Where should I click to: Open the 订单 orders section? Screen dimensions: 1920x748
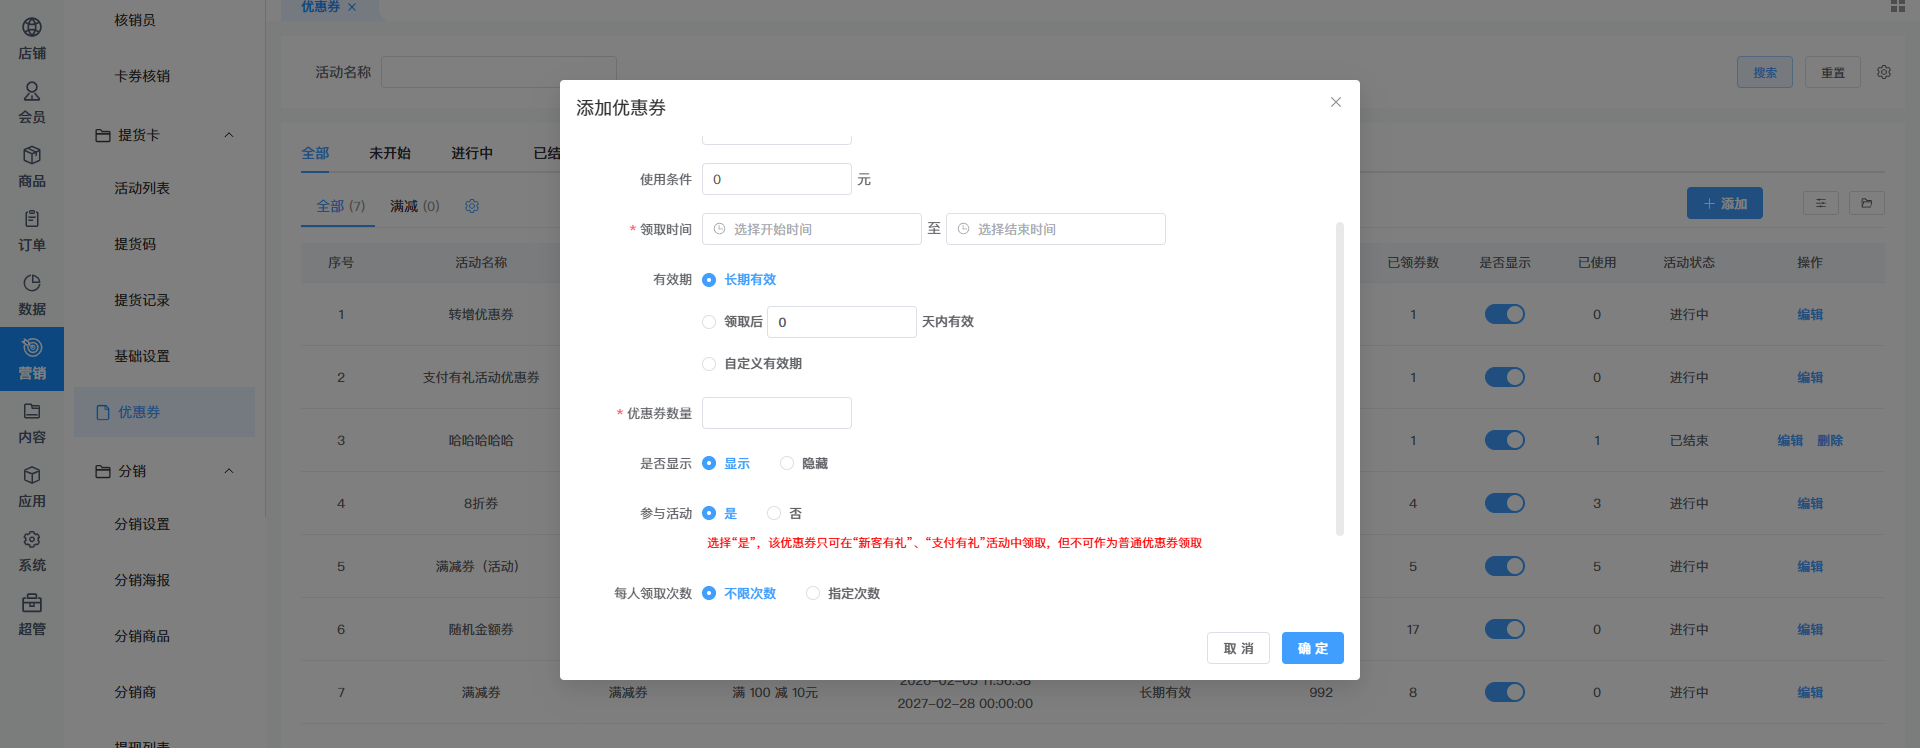pyautogui.click(x=32, y=231)
